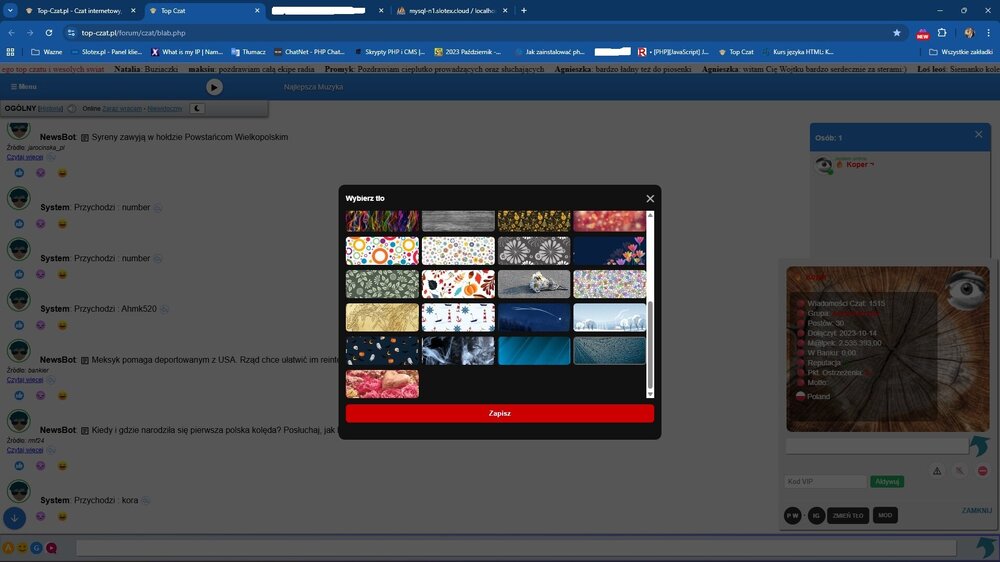Viewport: 1000px width, 562px height.
Task: React laughing to Przychodzi Ahmk520 message
Action: pyautogui.click(x=62, y=325)
